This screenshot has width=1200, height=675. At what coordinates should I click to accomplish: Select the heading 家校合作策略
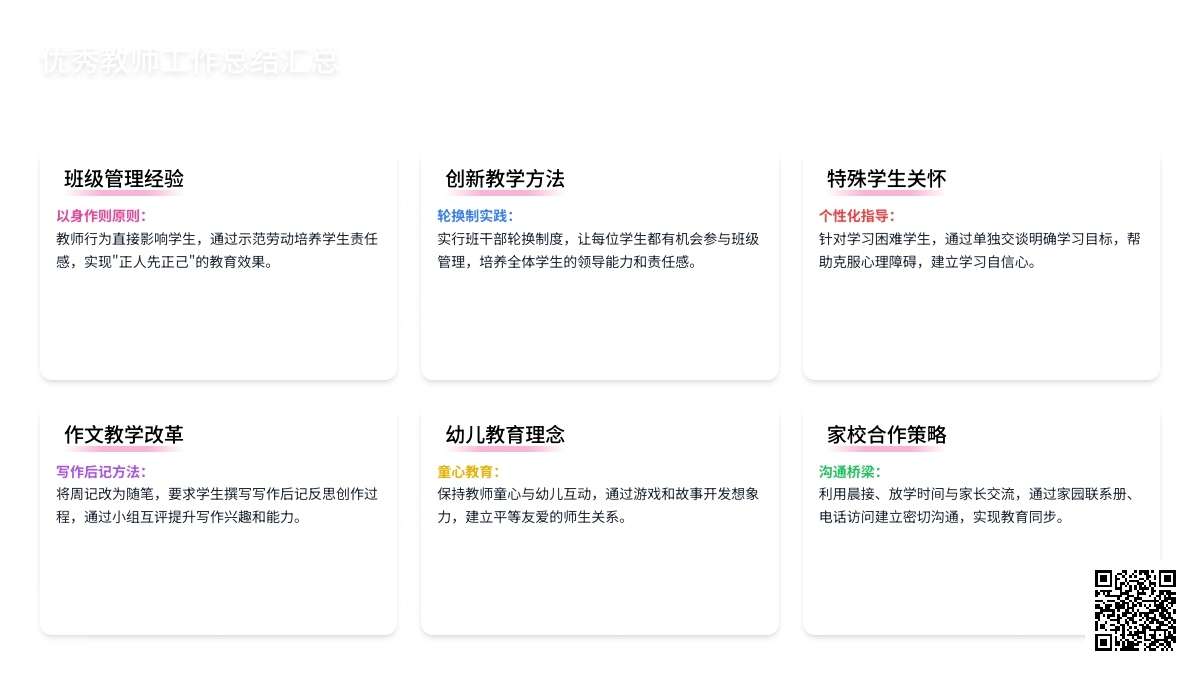(x=887, y=435)
